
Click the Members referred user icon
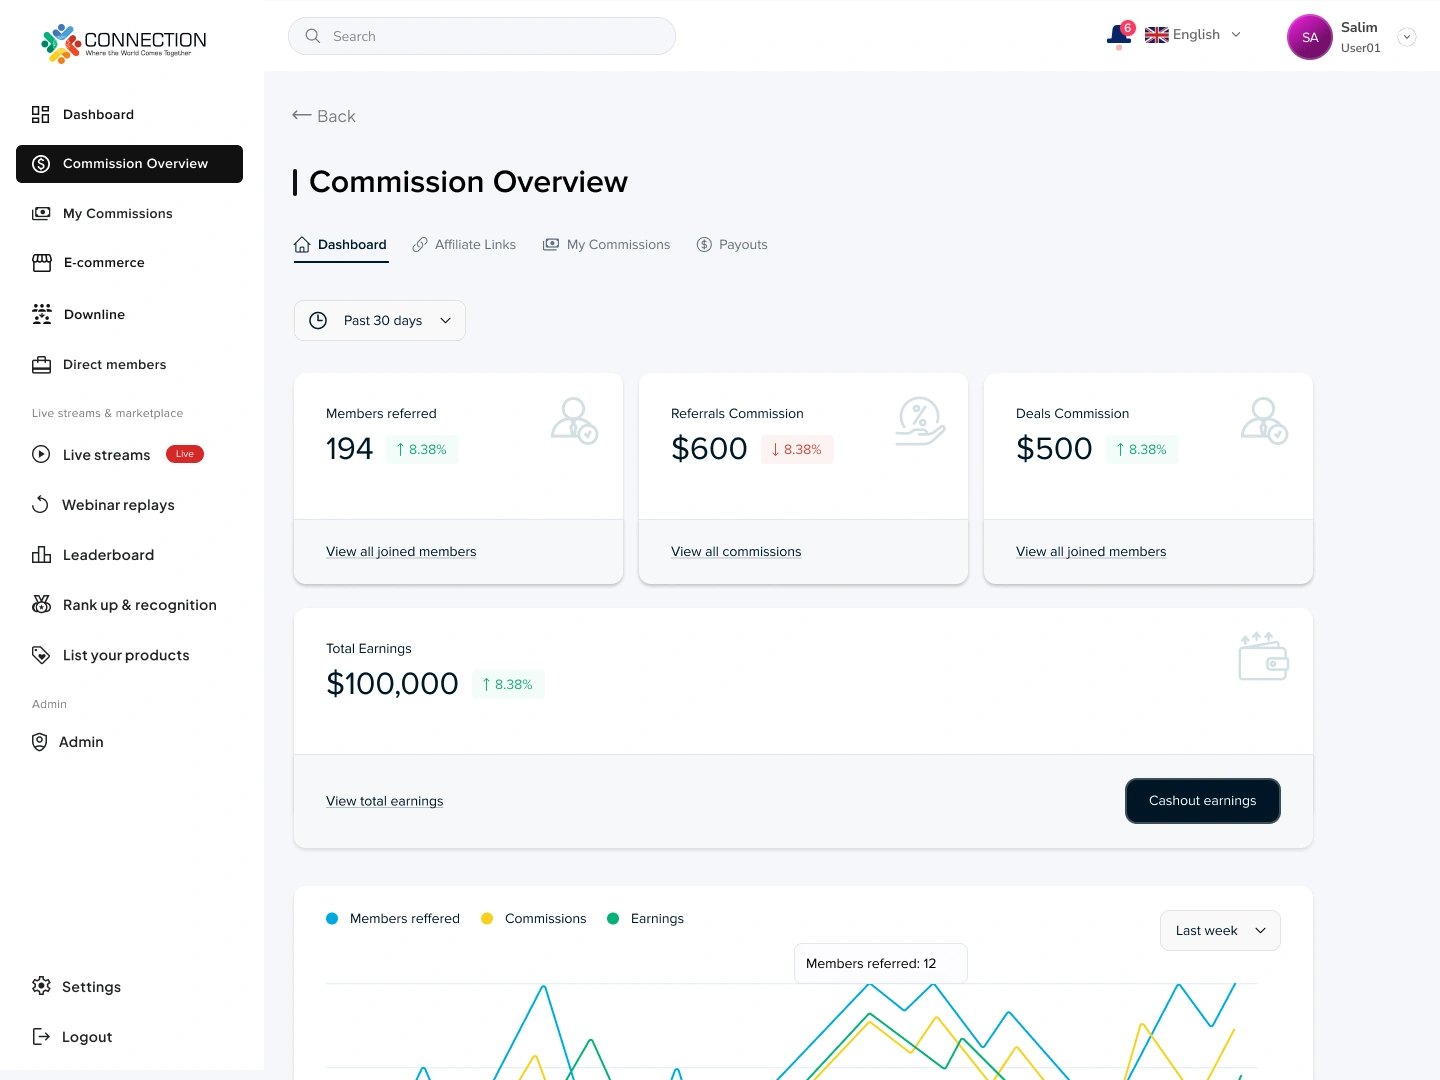tap(574, 421)
